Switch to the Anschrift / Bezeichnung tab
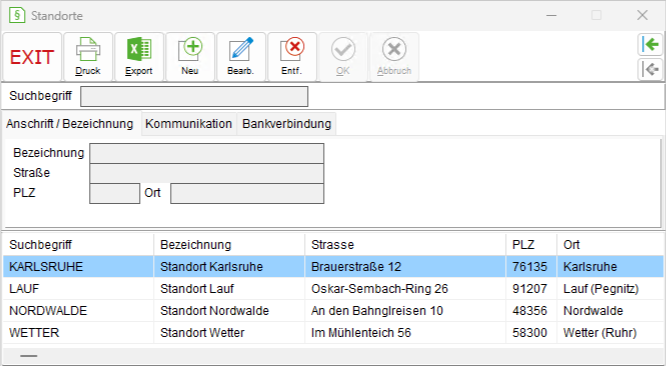 pos(70,124)
